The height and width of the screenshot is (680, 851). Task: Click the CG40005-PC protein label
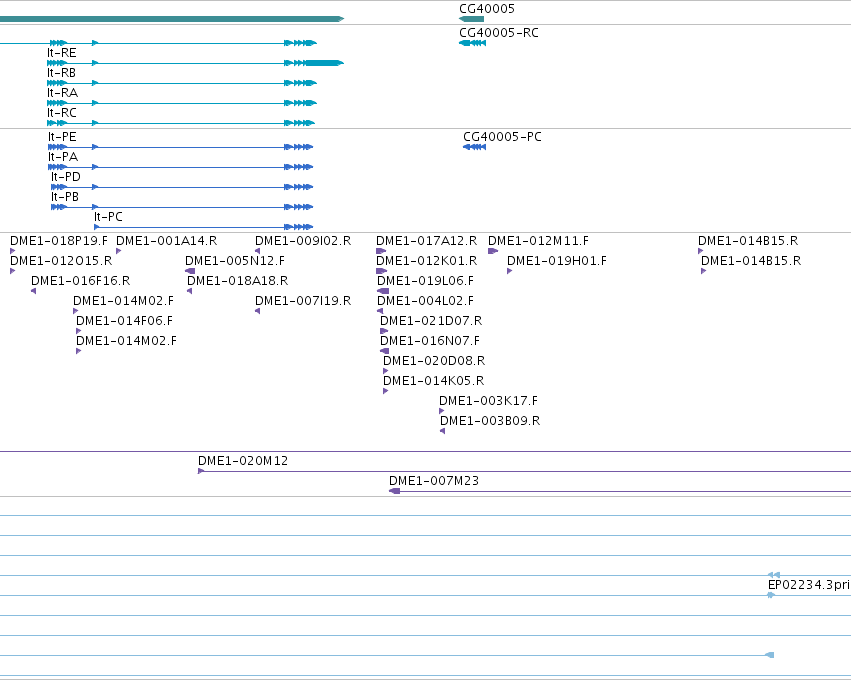coord(502,137)
